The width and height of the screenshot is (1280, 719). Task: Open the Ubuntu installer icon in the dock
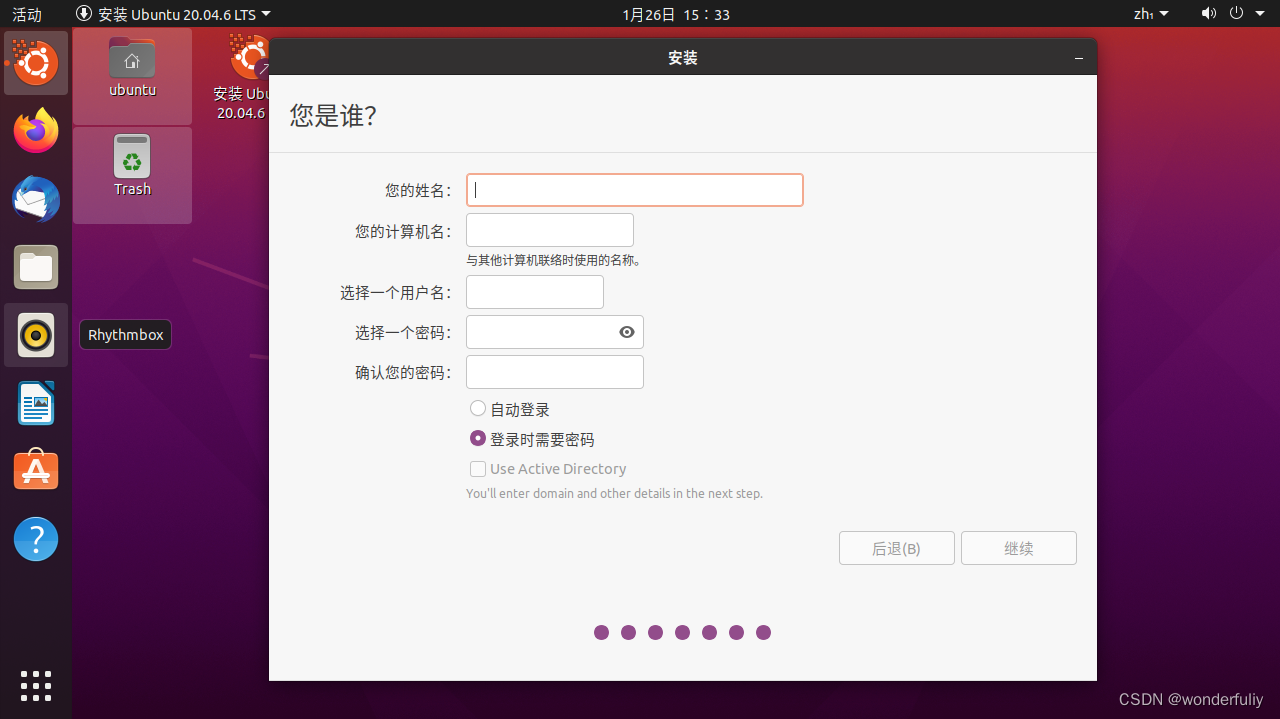(36, 63)
